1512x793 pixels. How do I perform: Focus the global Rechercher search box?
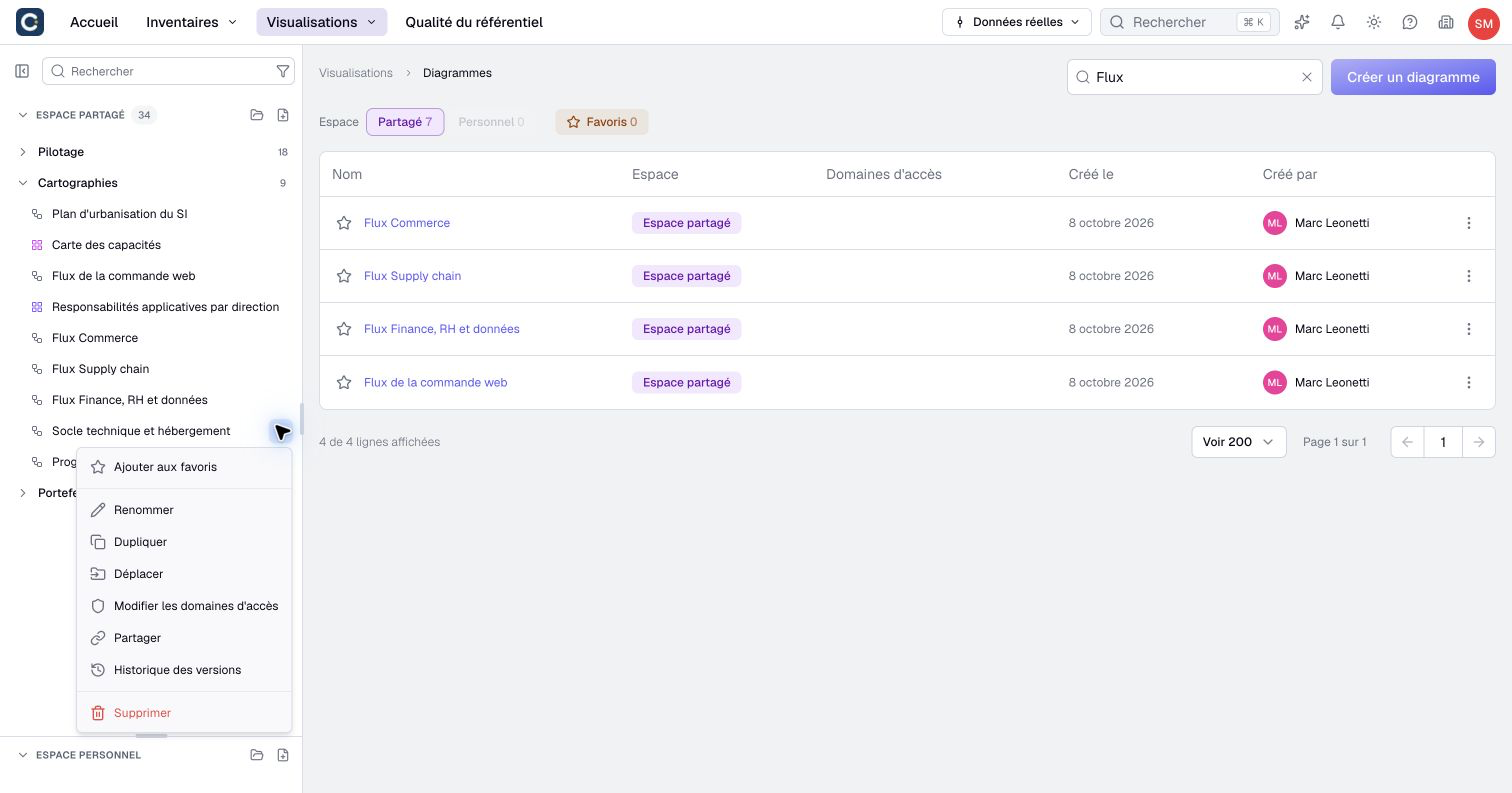pyautogui.click(x=1190, y=22)
